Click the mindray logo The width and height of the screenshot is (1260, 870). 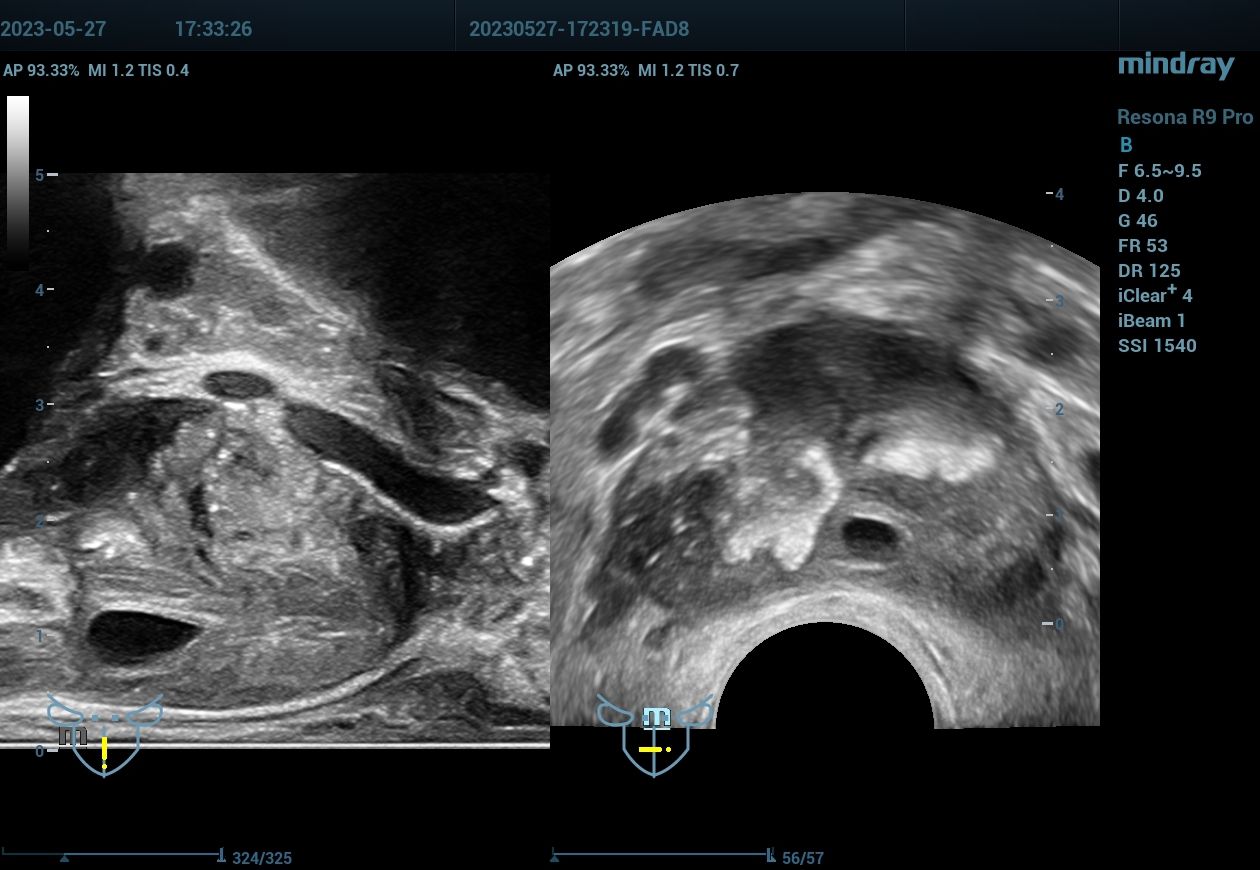tap(1175, 66)
